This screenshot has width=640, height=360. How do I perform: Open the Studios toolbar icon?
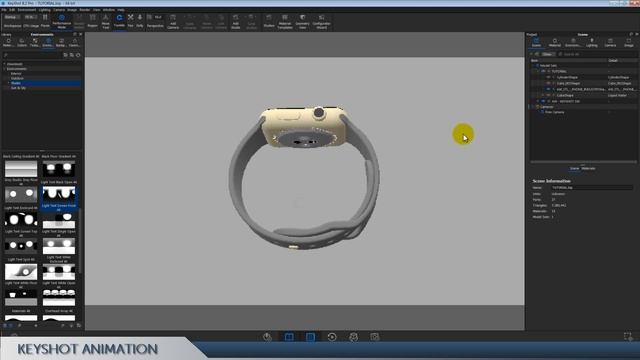point(269,21)
